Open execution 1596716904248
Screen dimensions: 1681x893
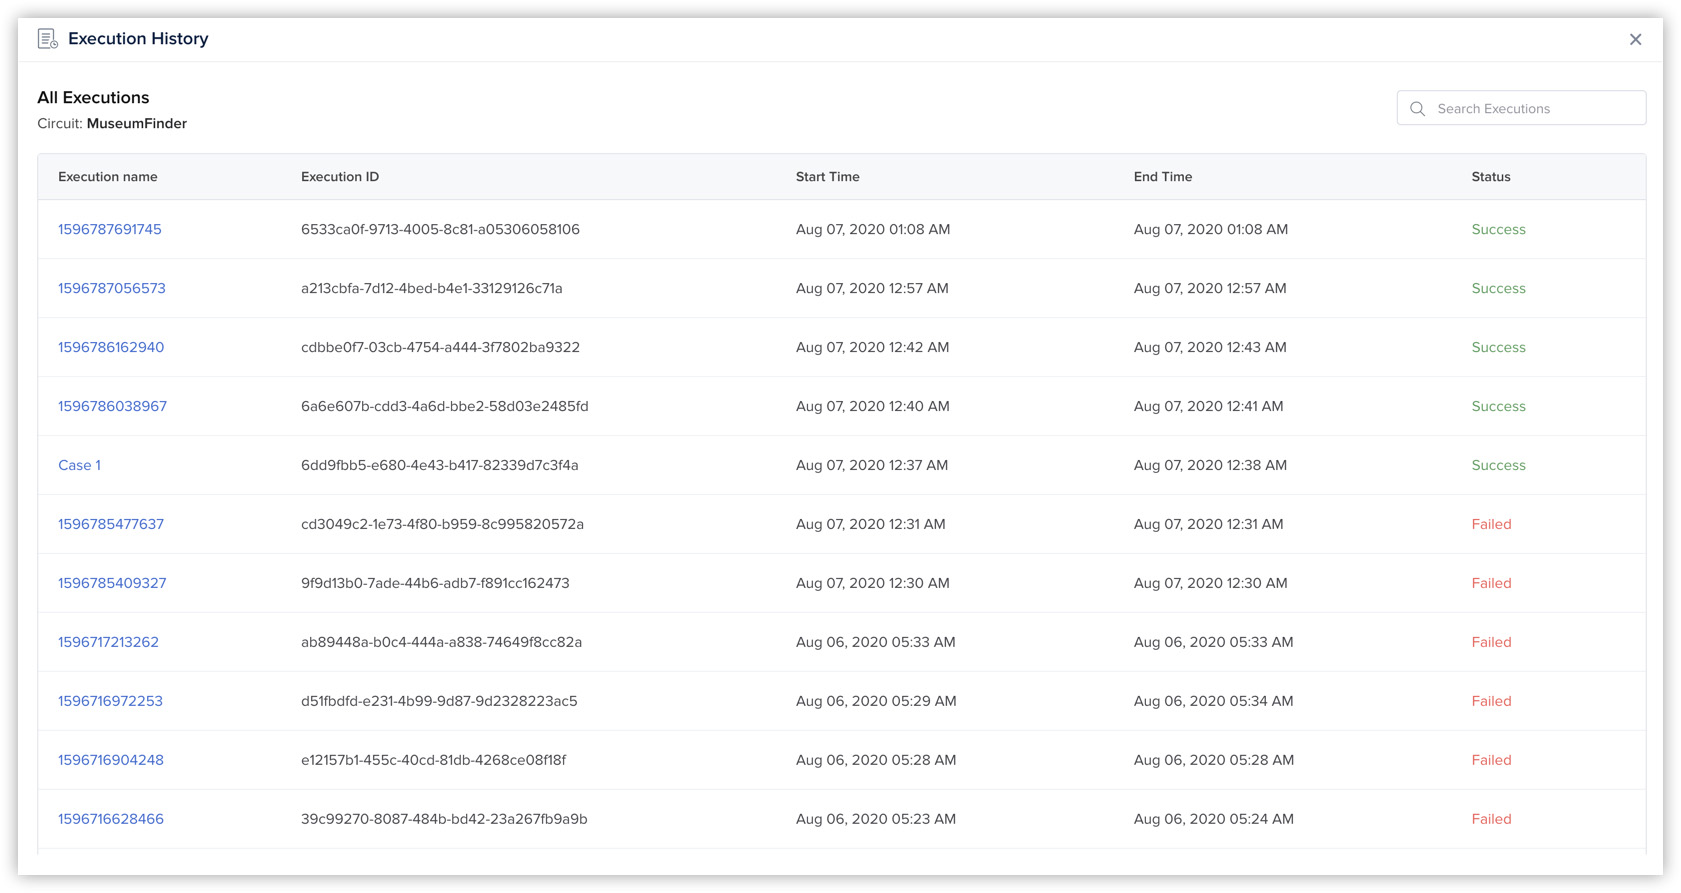point(110,760)
